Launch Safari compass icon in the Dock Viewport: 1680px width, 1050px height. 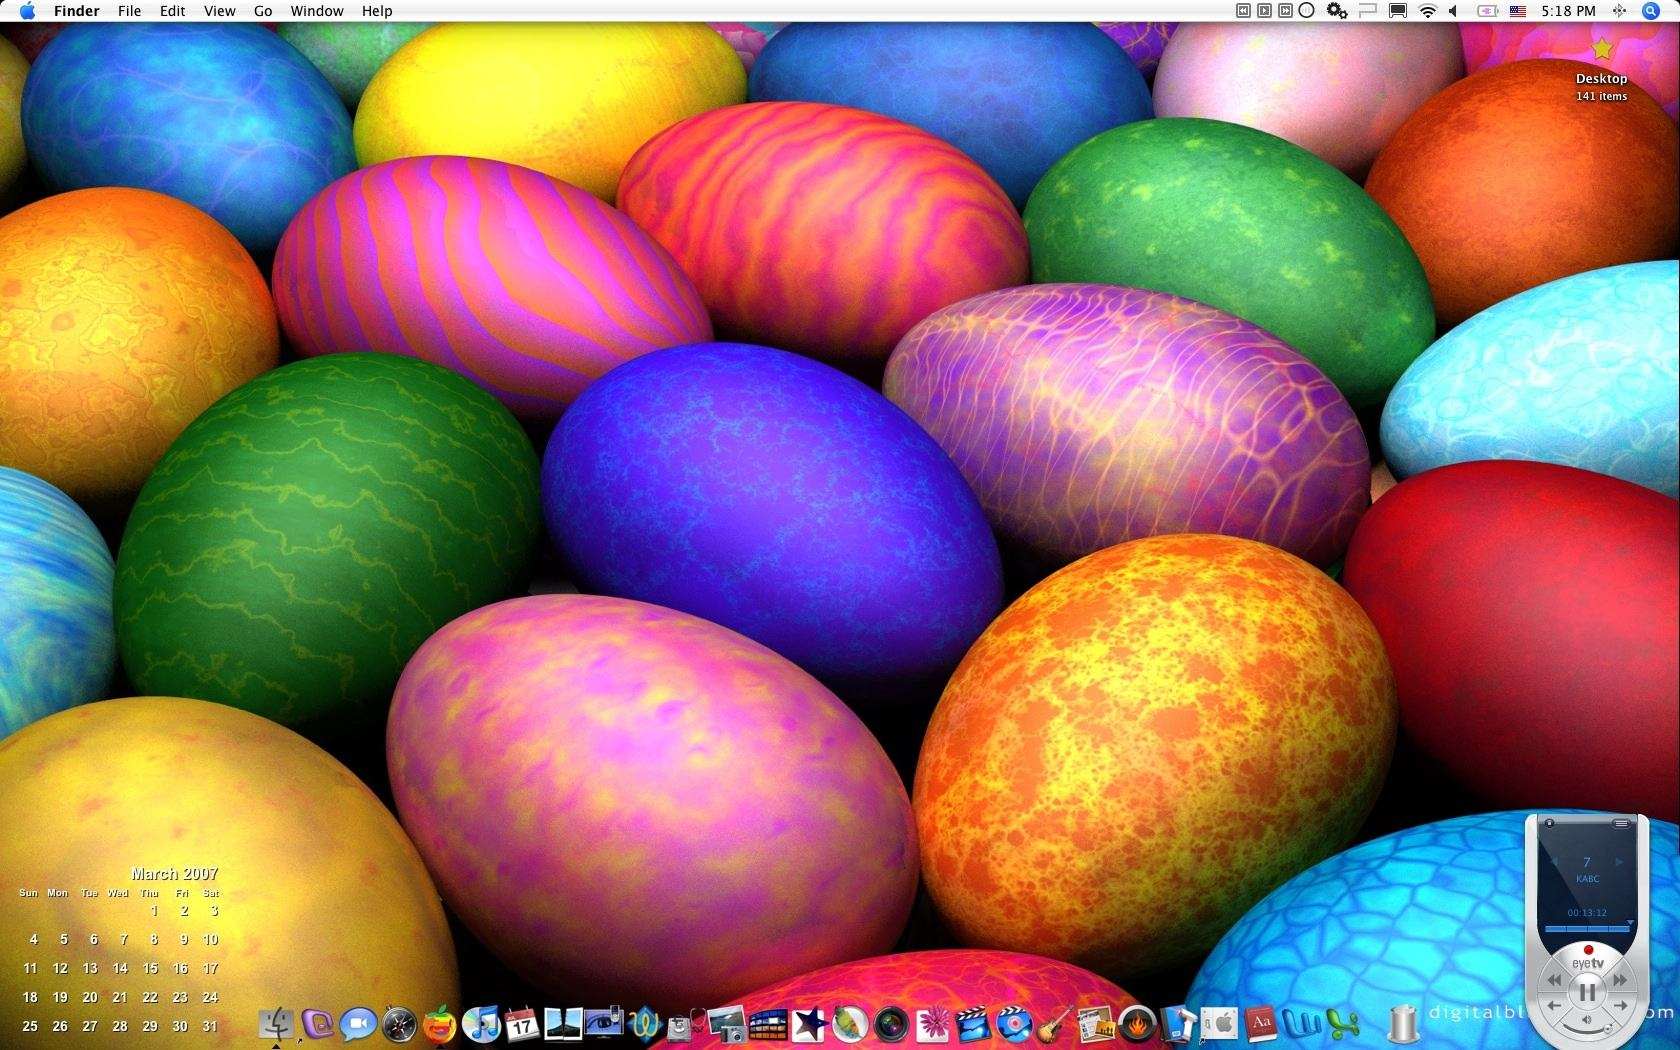pos(399,1023)
